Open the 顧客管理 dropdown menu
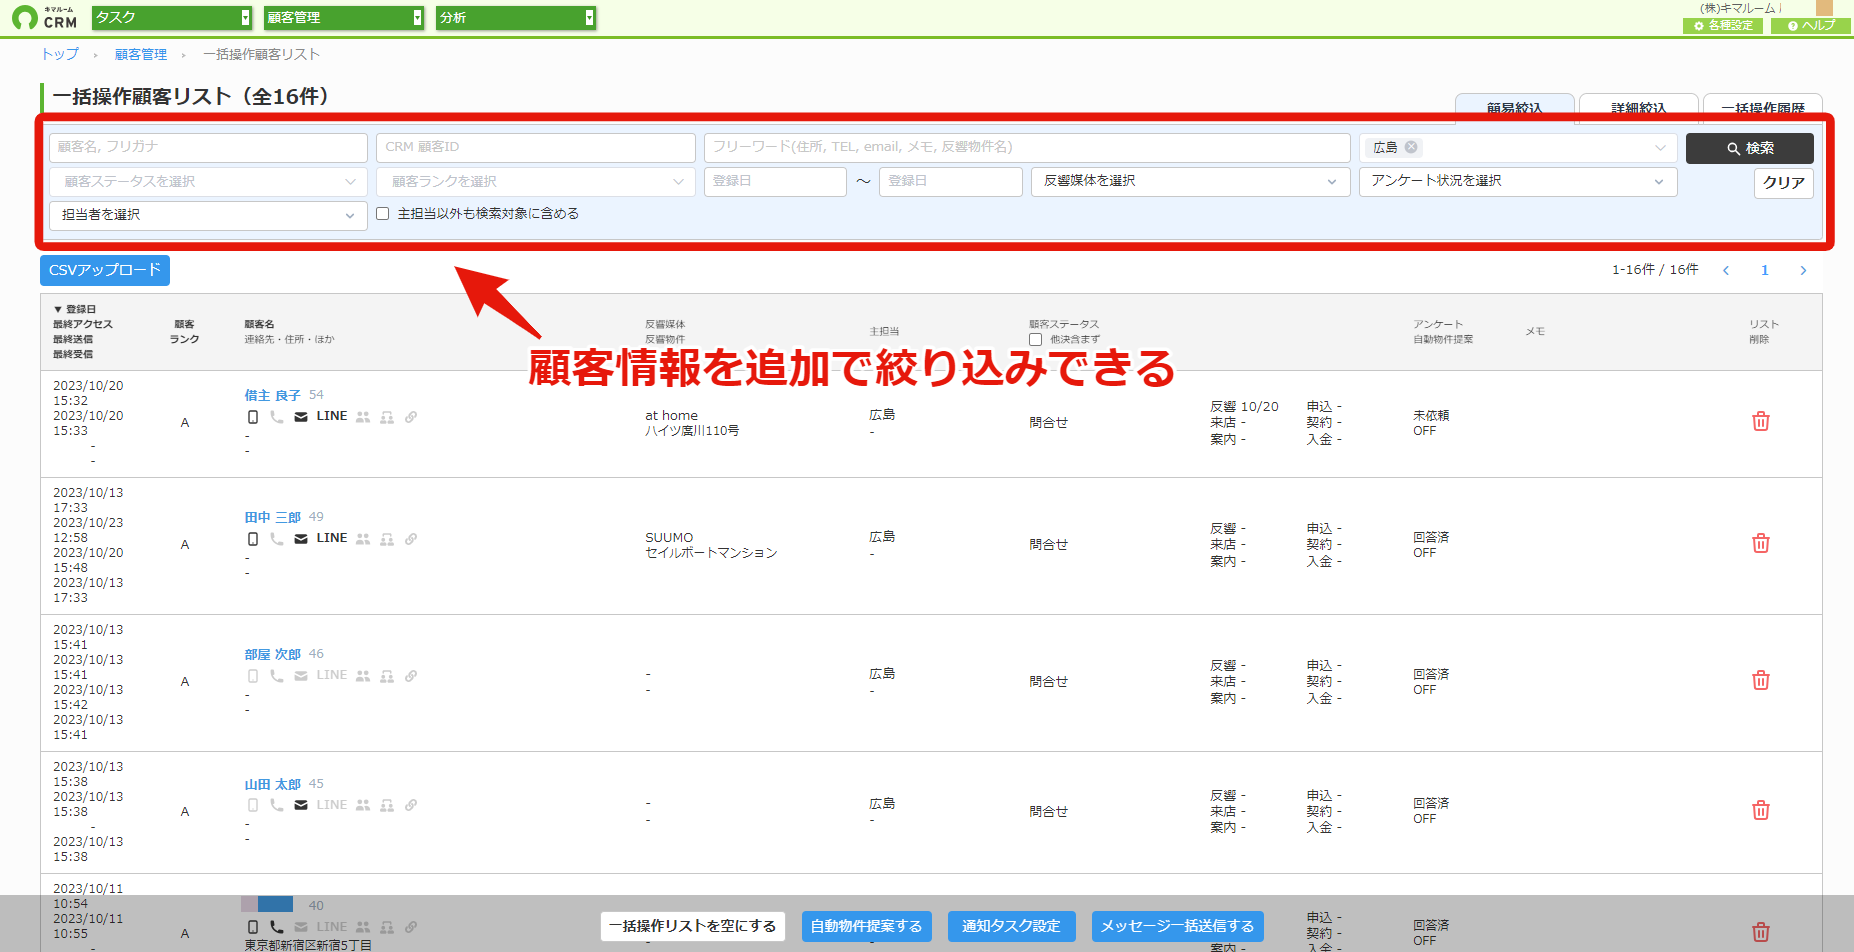Viewport: 1854px width, 952px height. [344, 18]
